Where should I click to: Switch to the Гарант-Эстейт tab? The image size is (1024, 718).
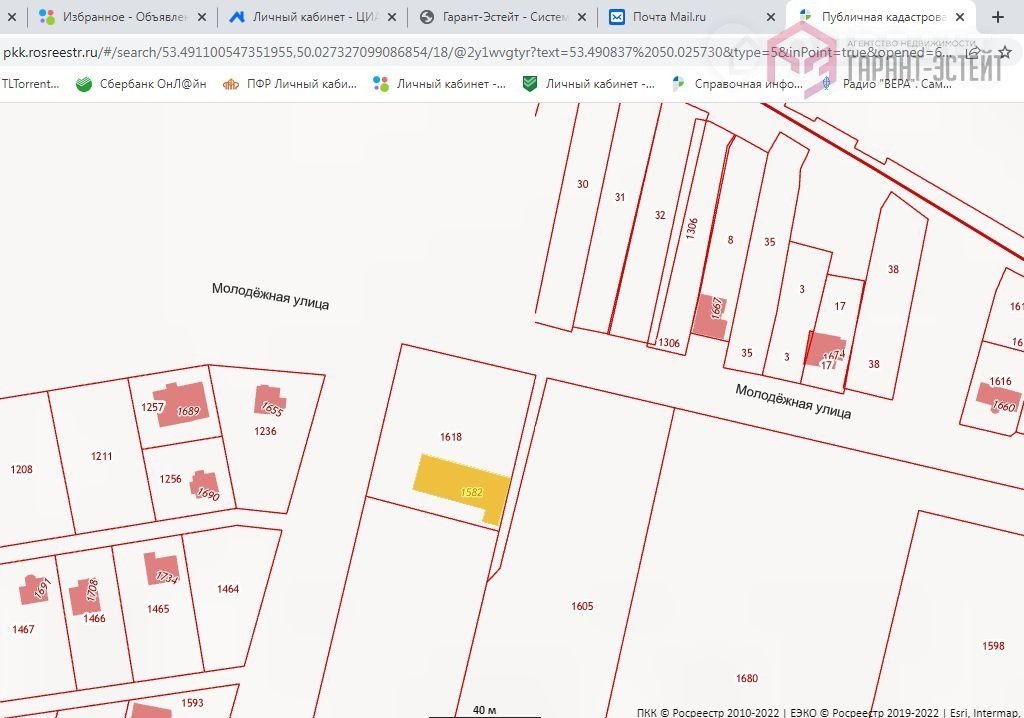click(495, 17)
